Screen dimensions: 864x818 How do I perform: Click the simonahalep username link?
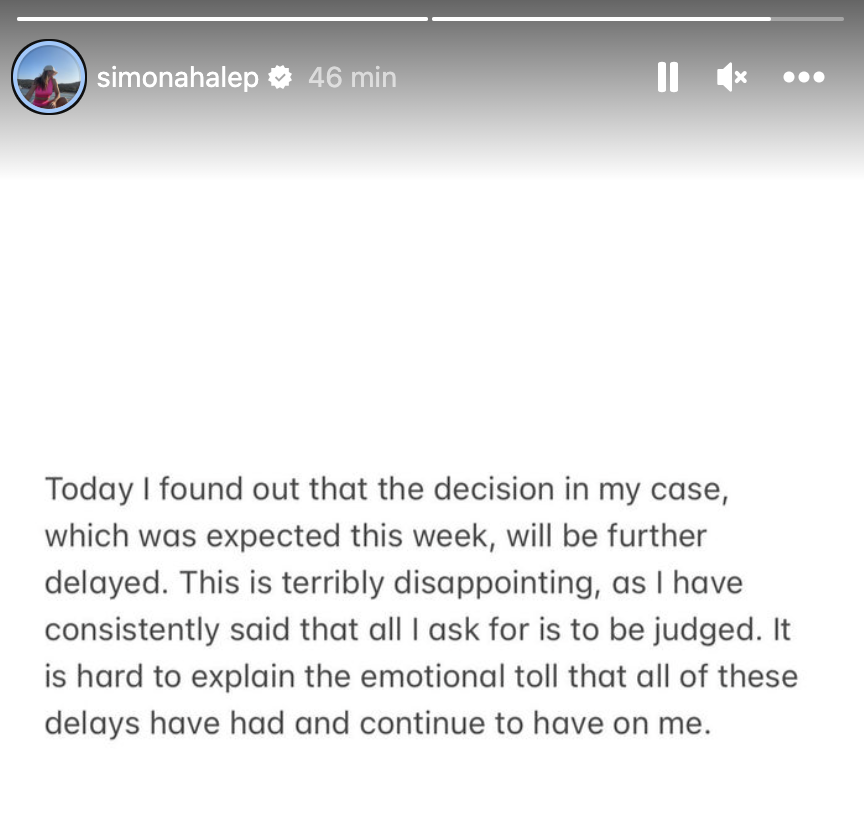click(x=177, y=77)
